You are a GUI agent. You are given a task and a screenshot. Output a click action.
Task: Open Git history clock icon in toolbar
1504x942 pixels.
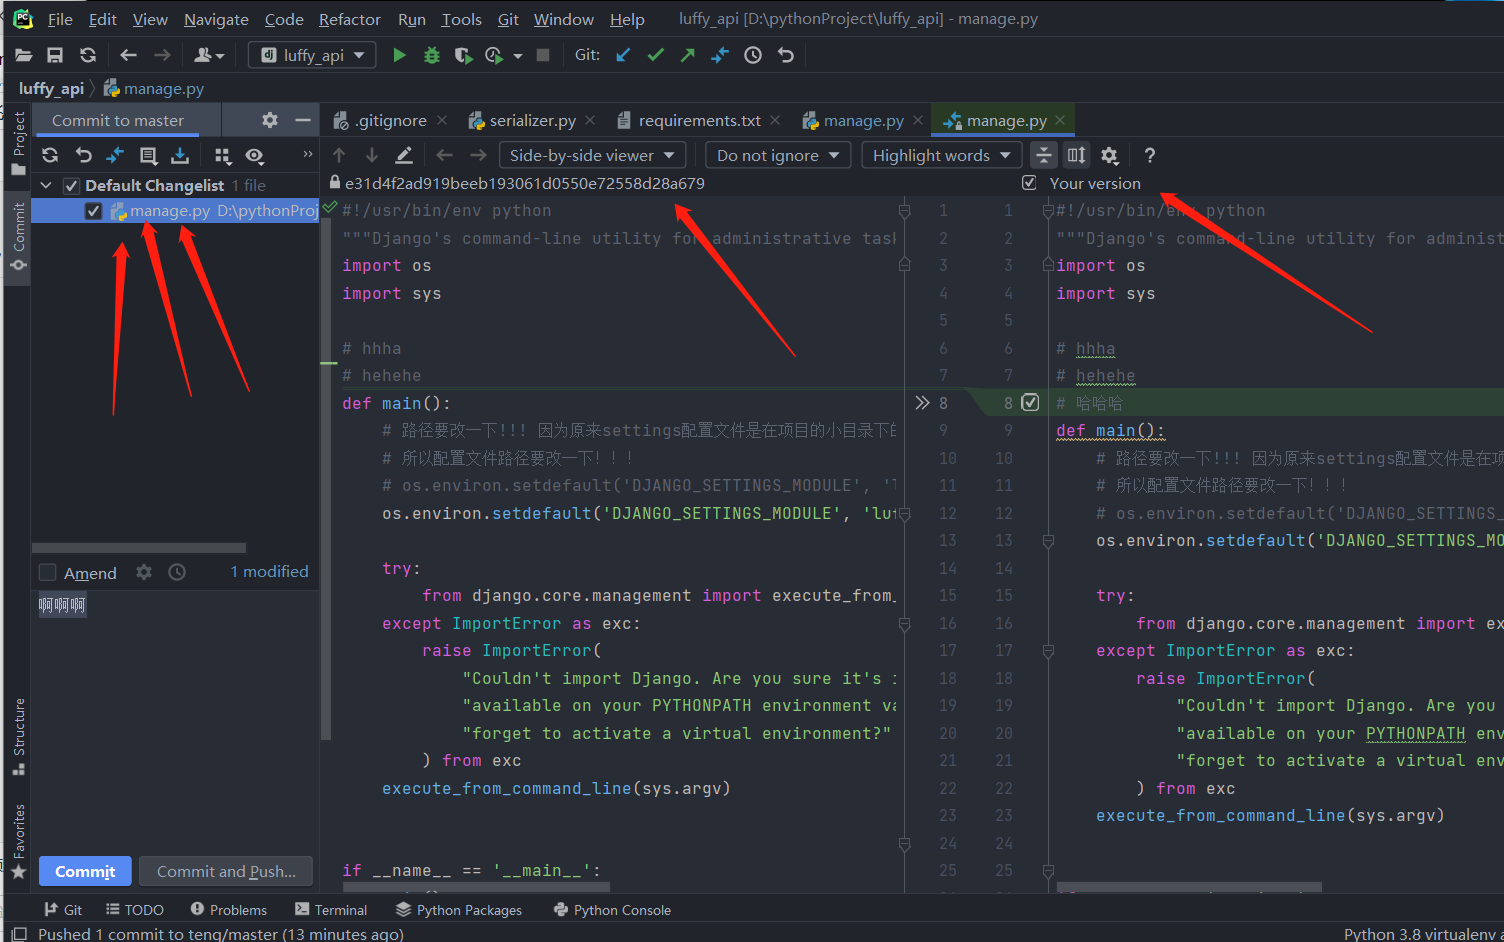pyautogui.click(x=753, y=55)
